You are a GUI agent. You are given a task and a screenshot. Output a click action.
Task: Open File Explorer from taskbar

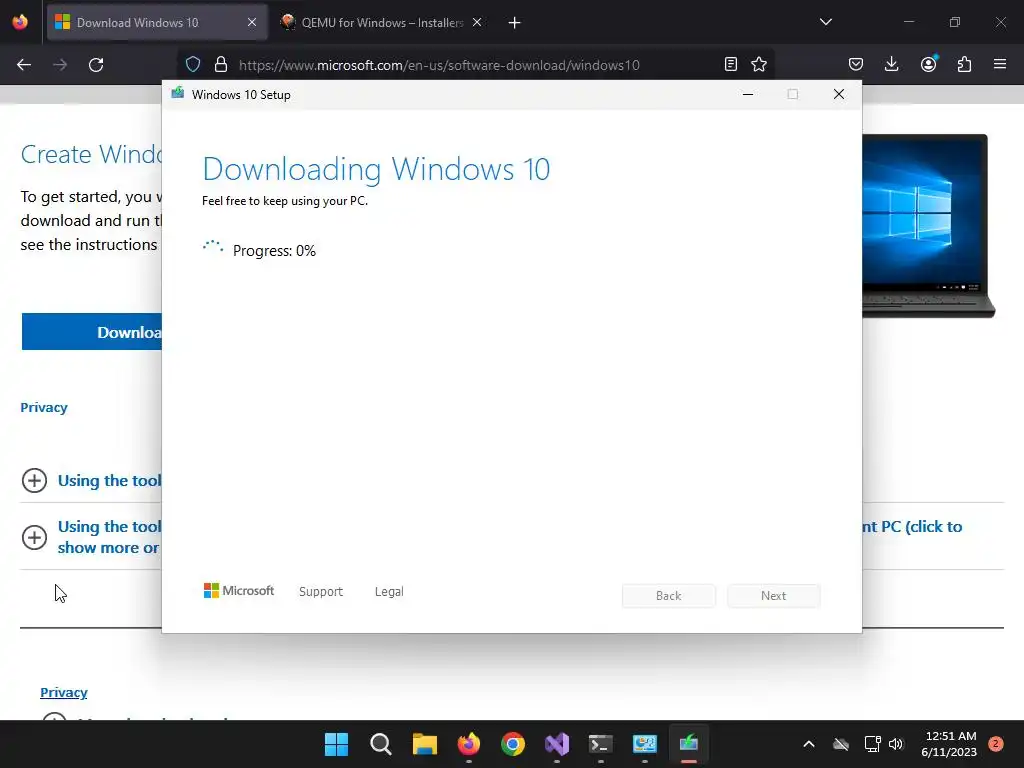click(424, 744)
